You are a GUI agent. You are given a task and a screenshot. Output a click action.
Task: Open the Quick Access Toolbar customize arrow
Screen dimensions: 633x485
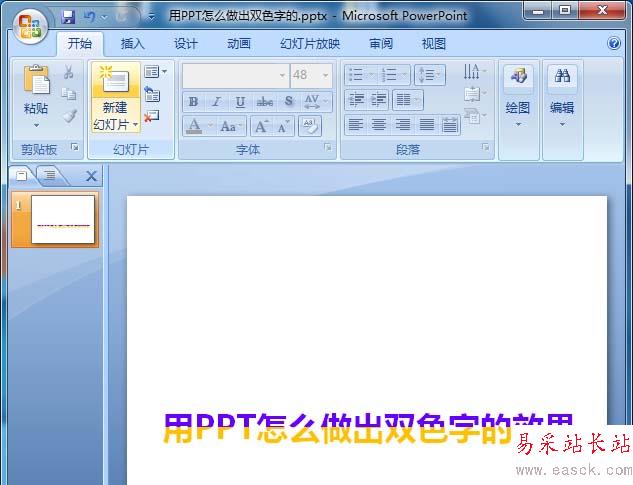151,17
